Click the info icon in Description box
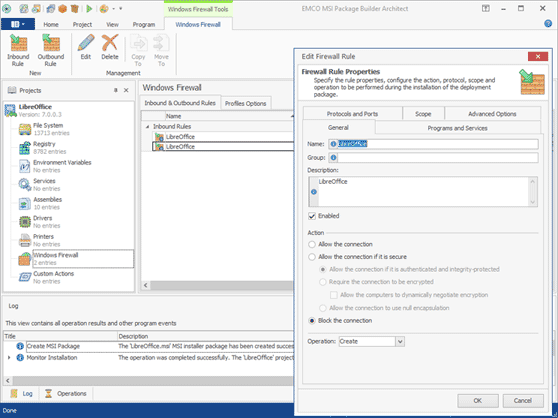 [314, 192]
